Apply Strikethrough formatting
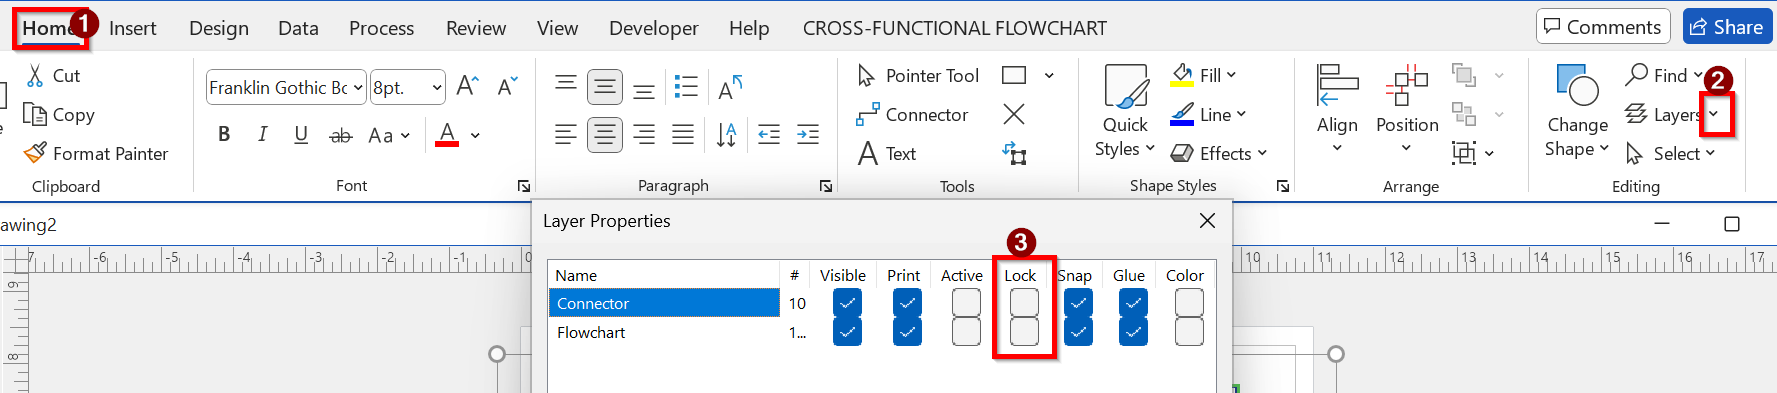This screenshot has width=1777, height=393. [340, 135]
